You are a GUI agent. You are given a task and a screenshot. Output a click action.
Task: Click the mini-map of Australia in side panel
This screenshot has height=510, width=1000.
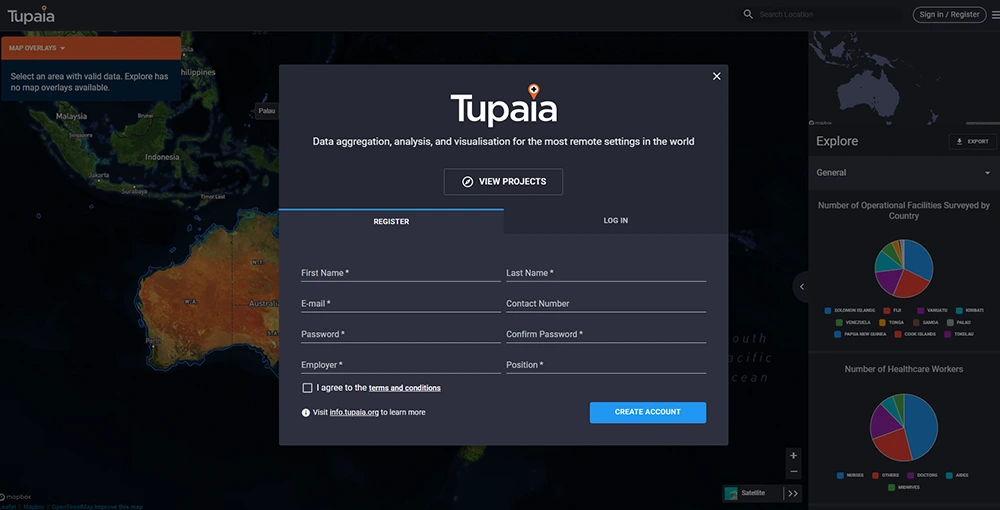point(904,76)
